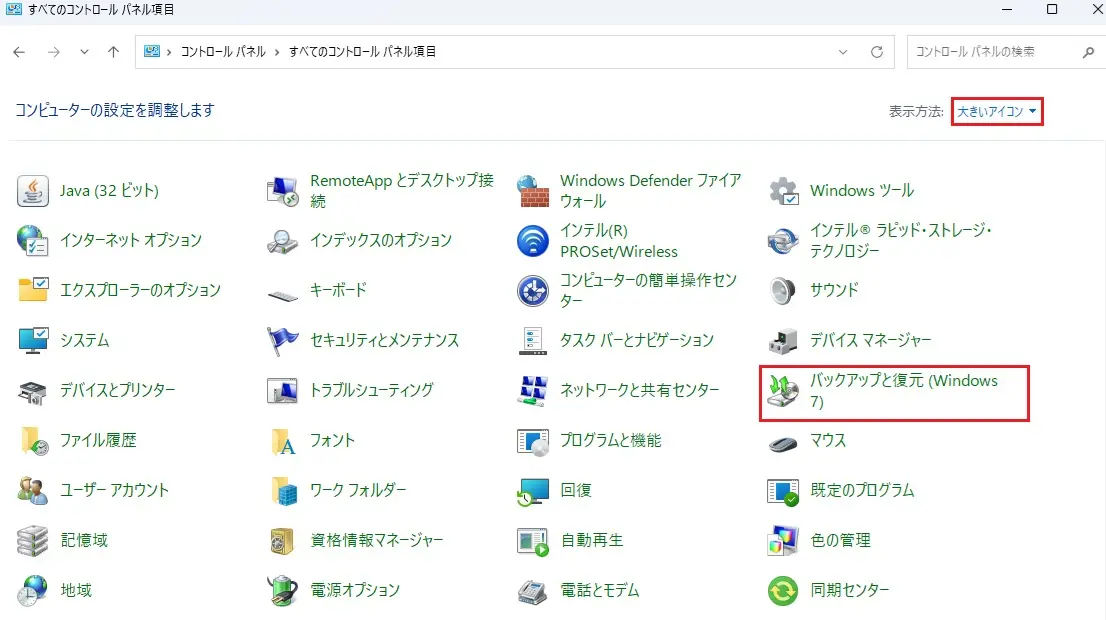Click the トラブルシューティング icon
1106x620 pixels.
pos(283,390)
